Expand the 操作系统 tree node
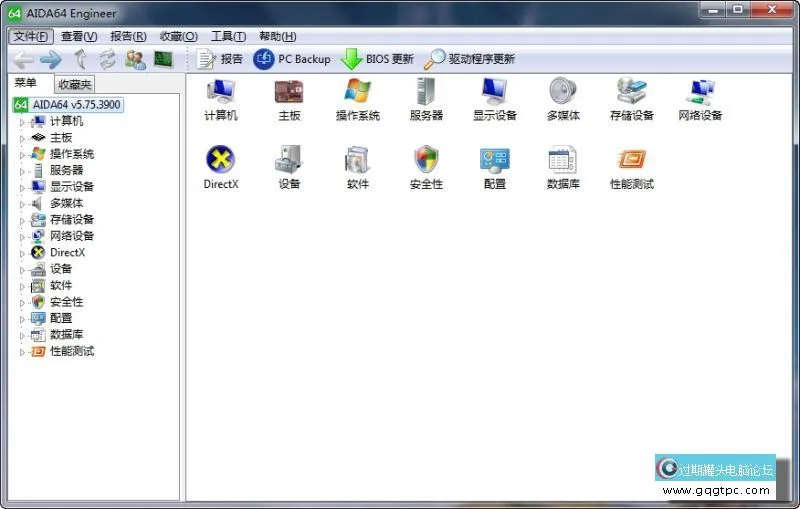This screenshot has width=800, height=509. point(22,155)
